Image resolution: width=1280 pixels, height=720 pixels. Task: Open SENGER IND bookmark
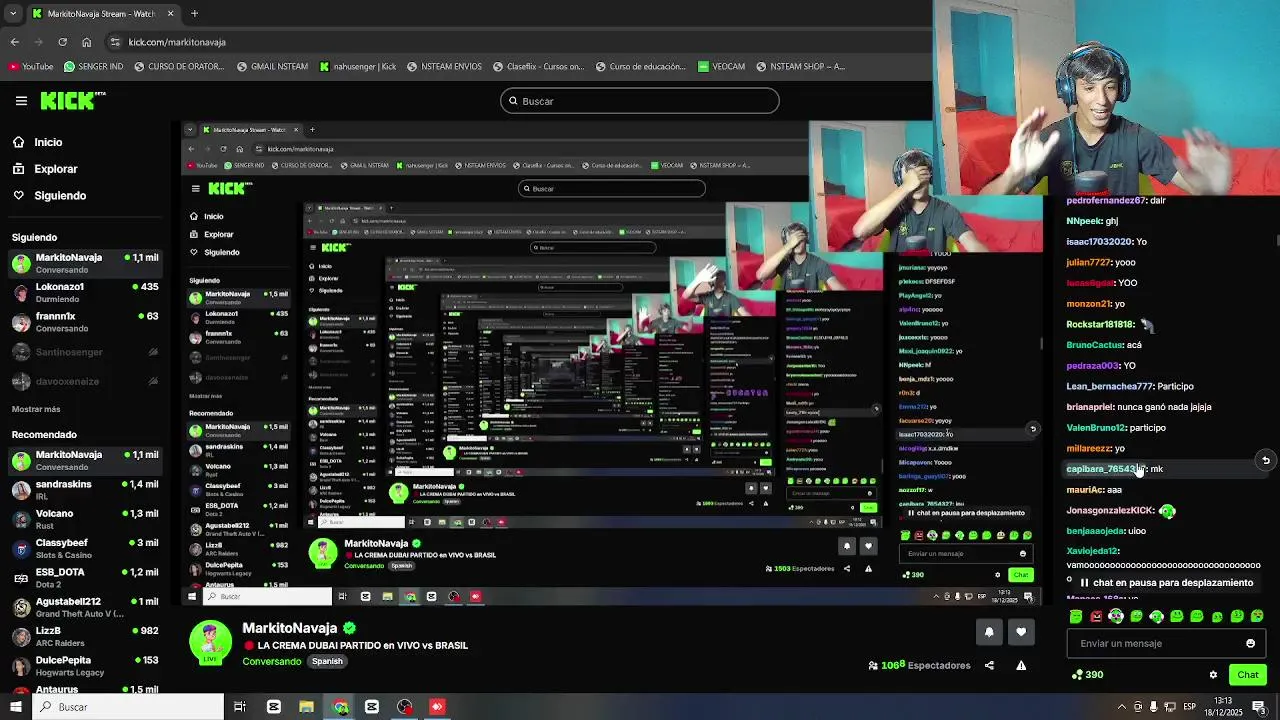click(x=93, y=67)
